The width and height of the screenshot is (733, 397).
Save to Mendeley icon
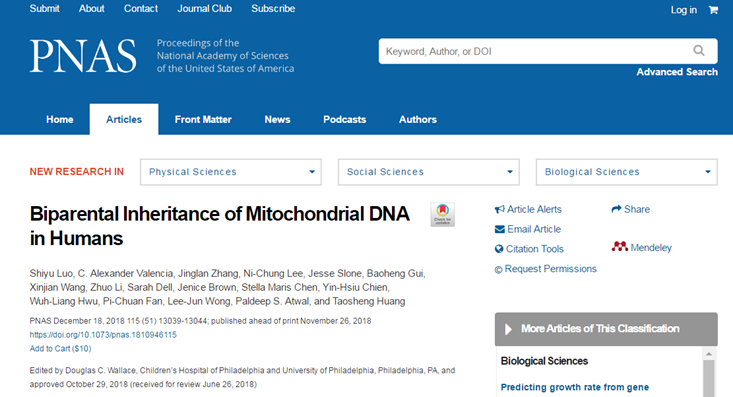click(620, 246)
